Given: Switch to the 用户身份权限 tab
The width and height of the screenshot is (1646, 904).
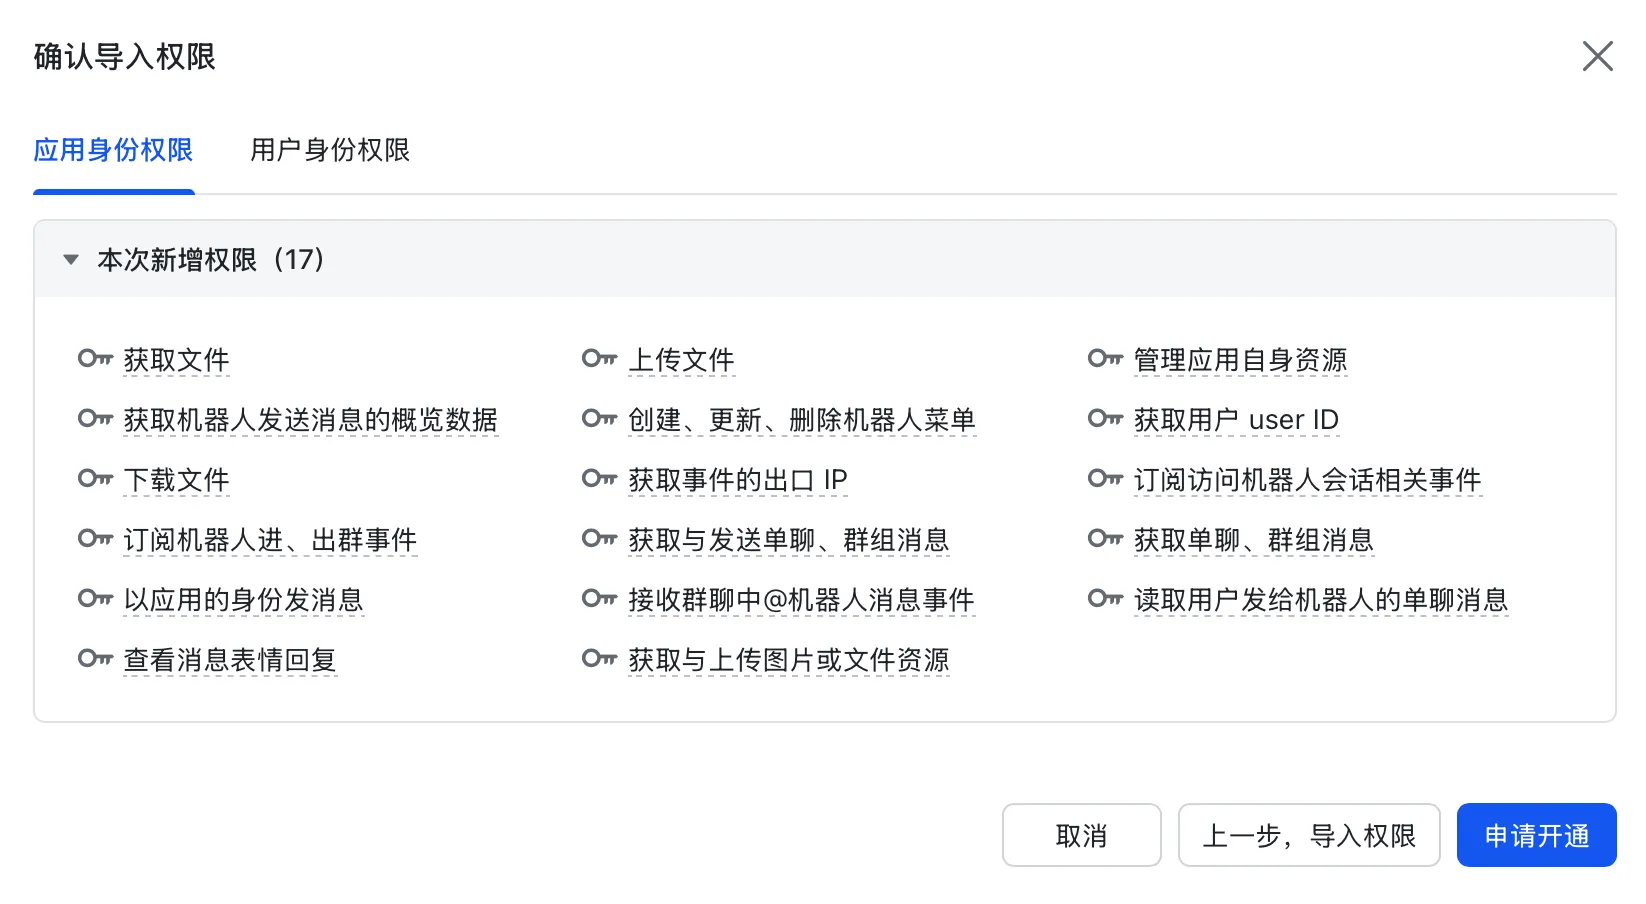Looking at the screenshot, I should [x=330, y=150].
